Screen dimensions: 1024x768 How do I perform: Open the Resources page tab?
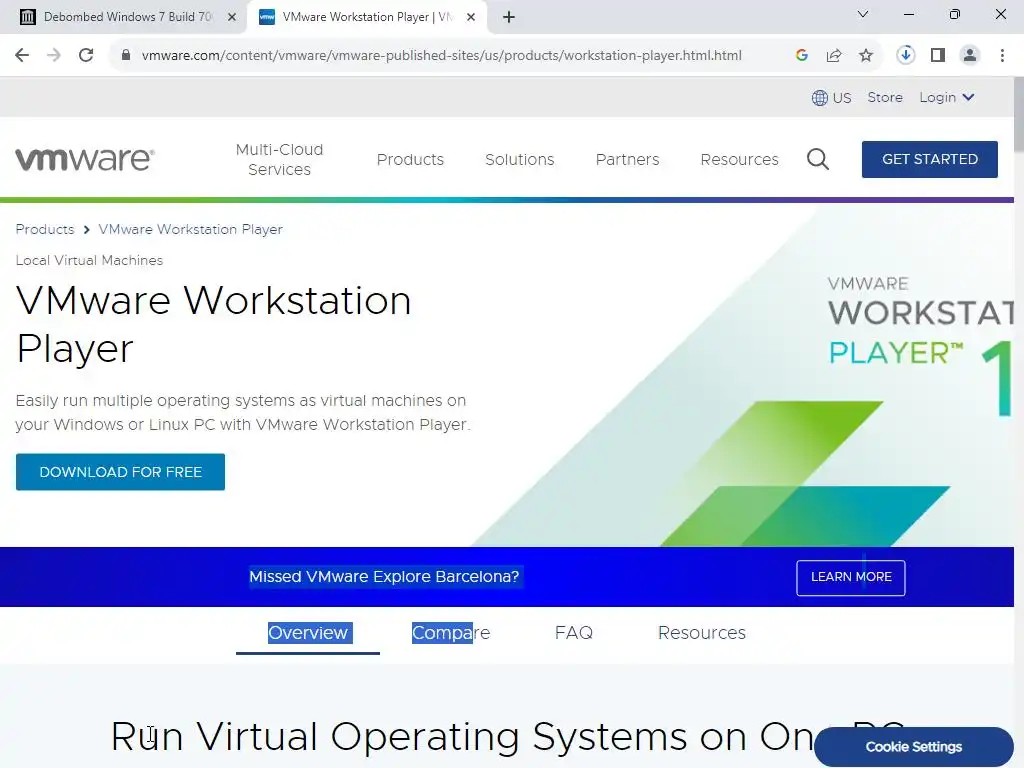(702, 633)
